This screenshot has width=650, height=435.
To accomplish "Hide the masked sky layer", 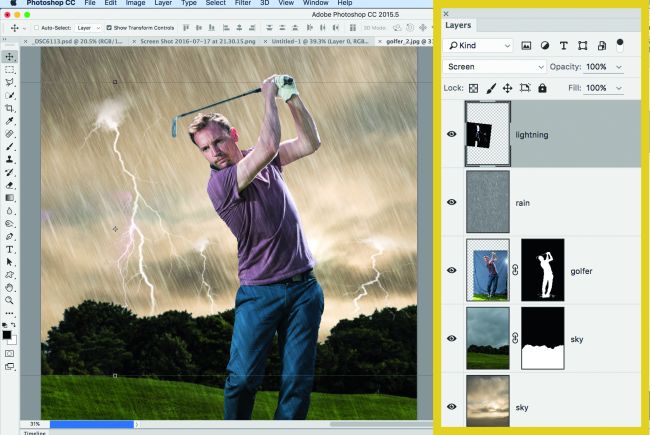I will (452, 338).
